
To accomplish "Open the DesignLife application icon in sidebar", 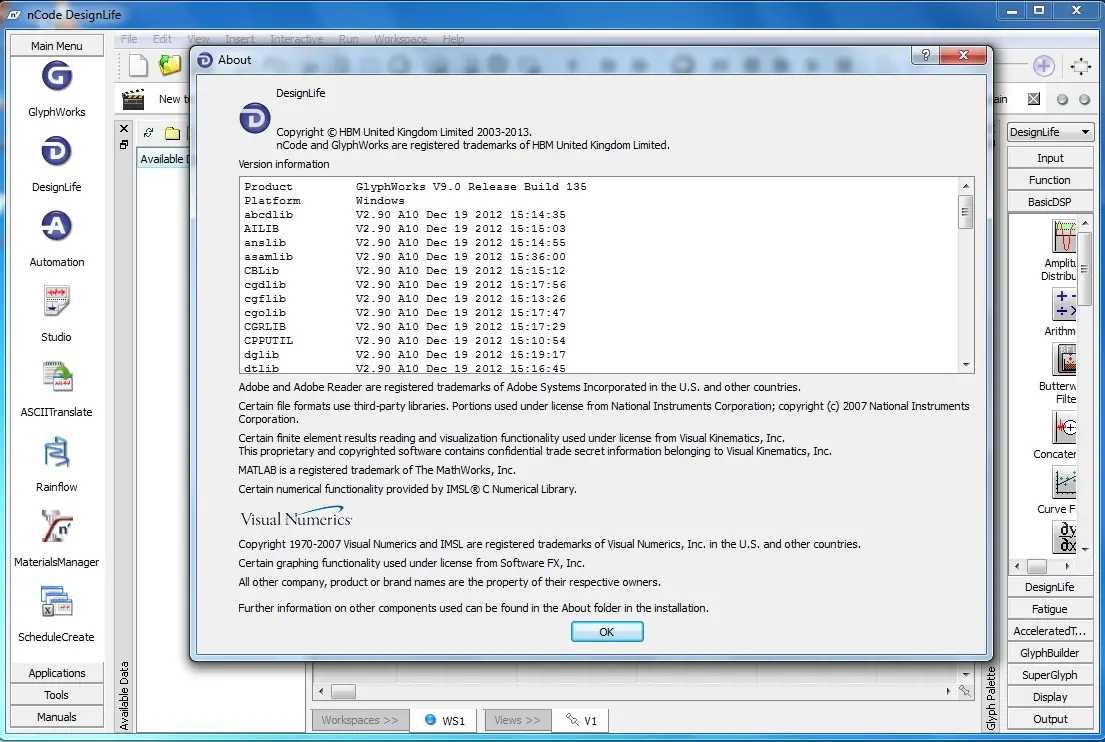I will coord(56,152).
